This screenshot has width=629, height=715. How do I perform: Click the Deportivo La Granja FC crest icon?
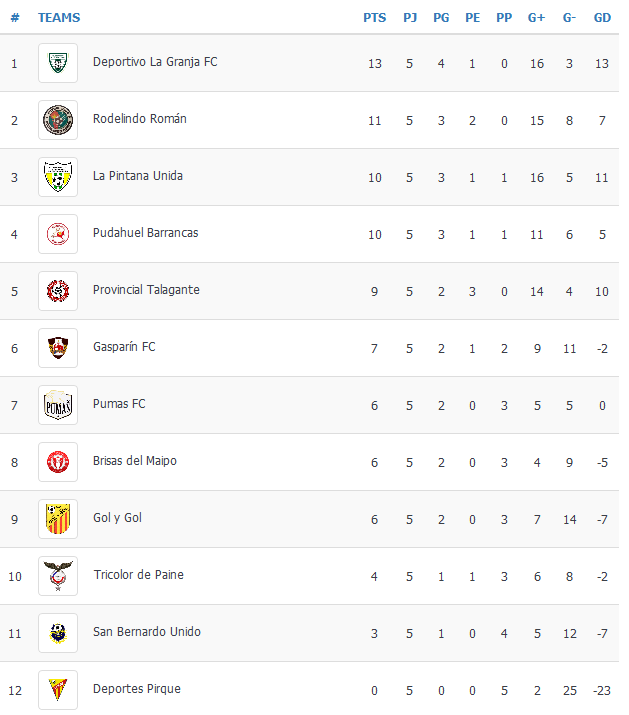(58, 63)
